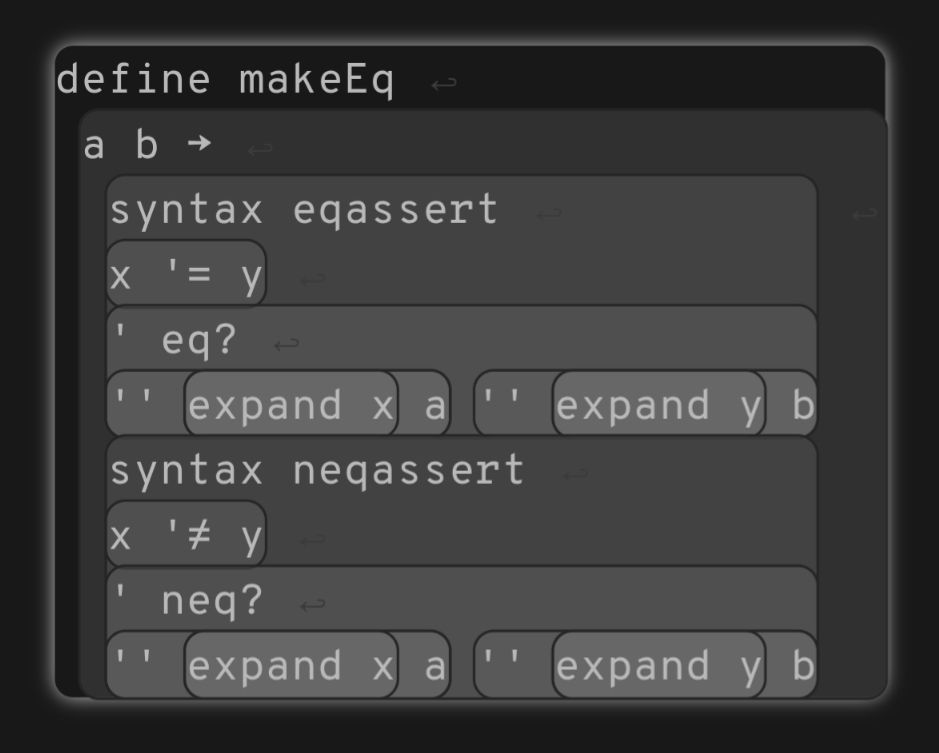Click the newline symbol after eqassert
The height and width of the screenshot is (753, 939).
pos(548,213)
